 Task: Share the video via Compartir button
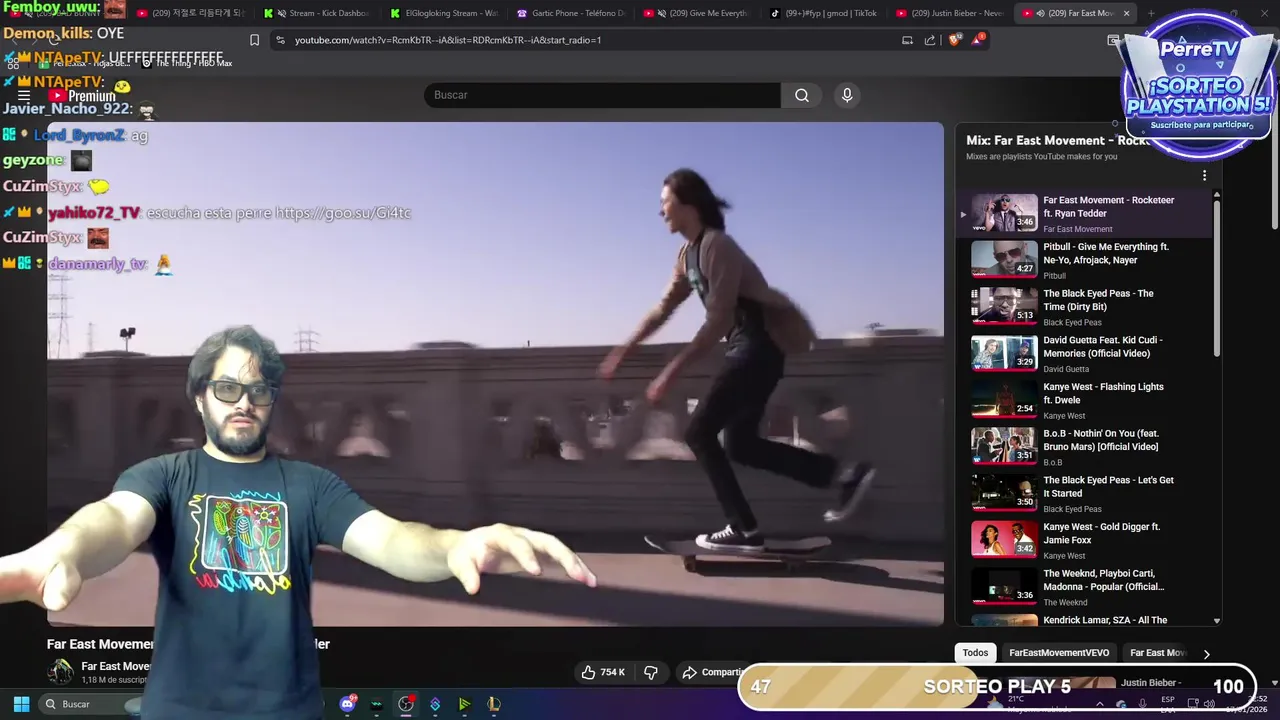coord(712,672)
